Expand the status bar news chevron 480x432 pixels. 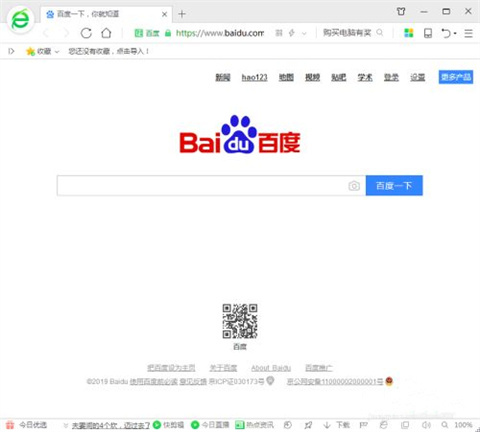[66, 425]
